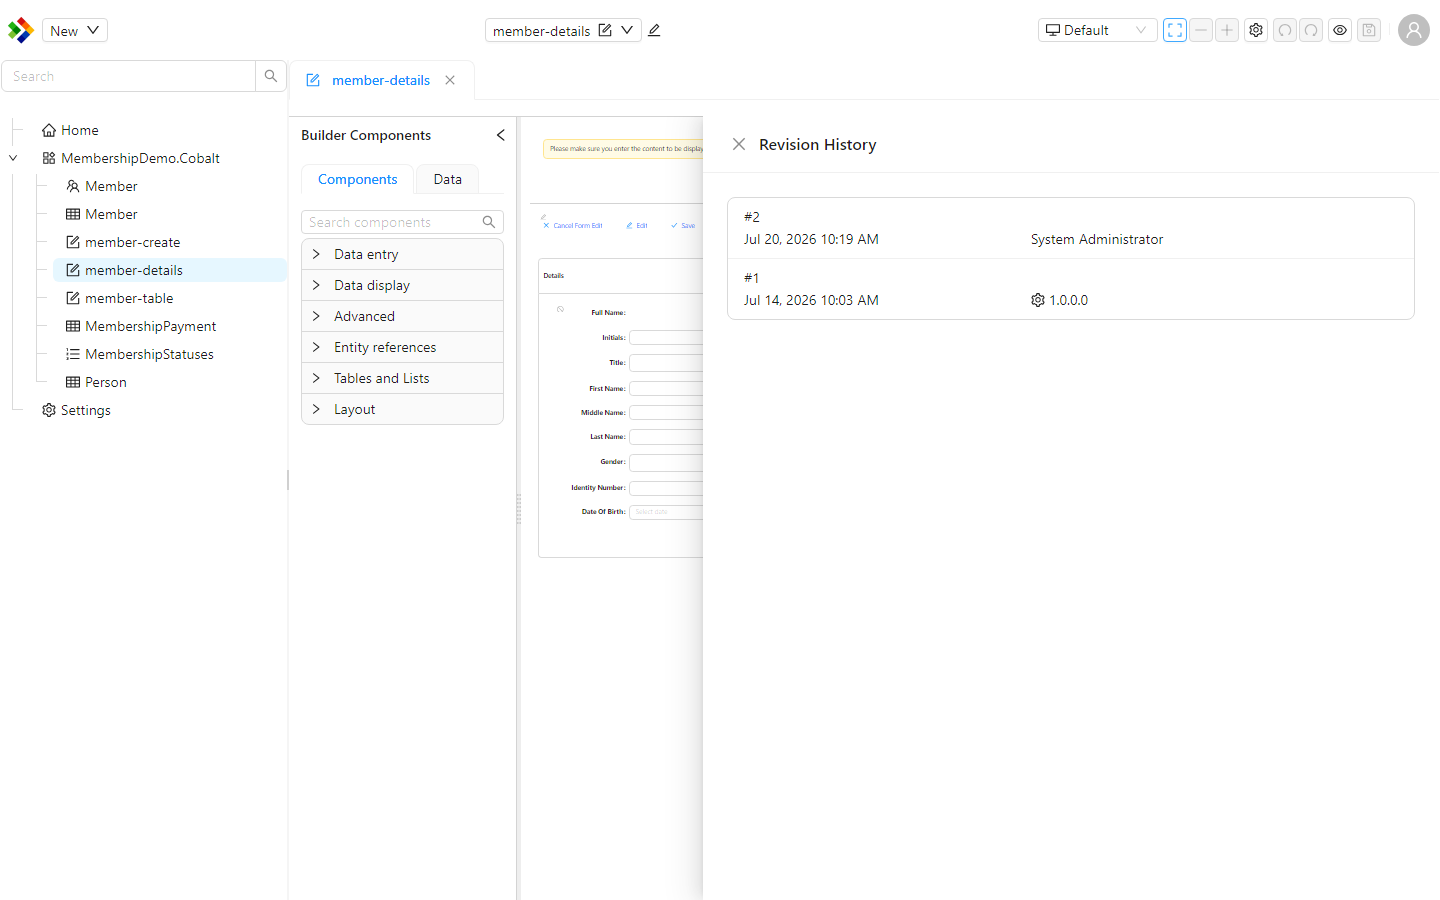Open MembershipPayment in the tree
This screenshot has width=1440, height=900.
(x=150, y=326)
